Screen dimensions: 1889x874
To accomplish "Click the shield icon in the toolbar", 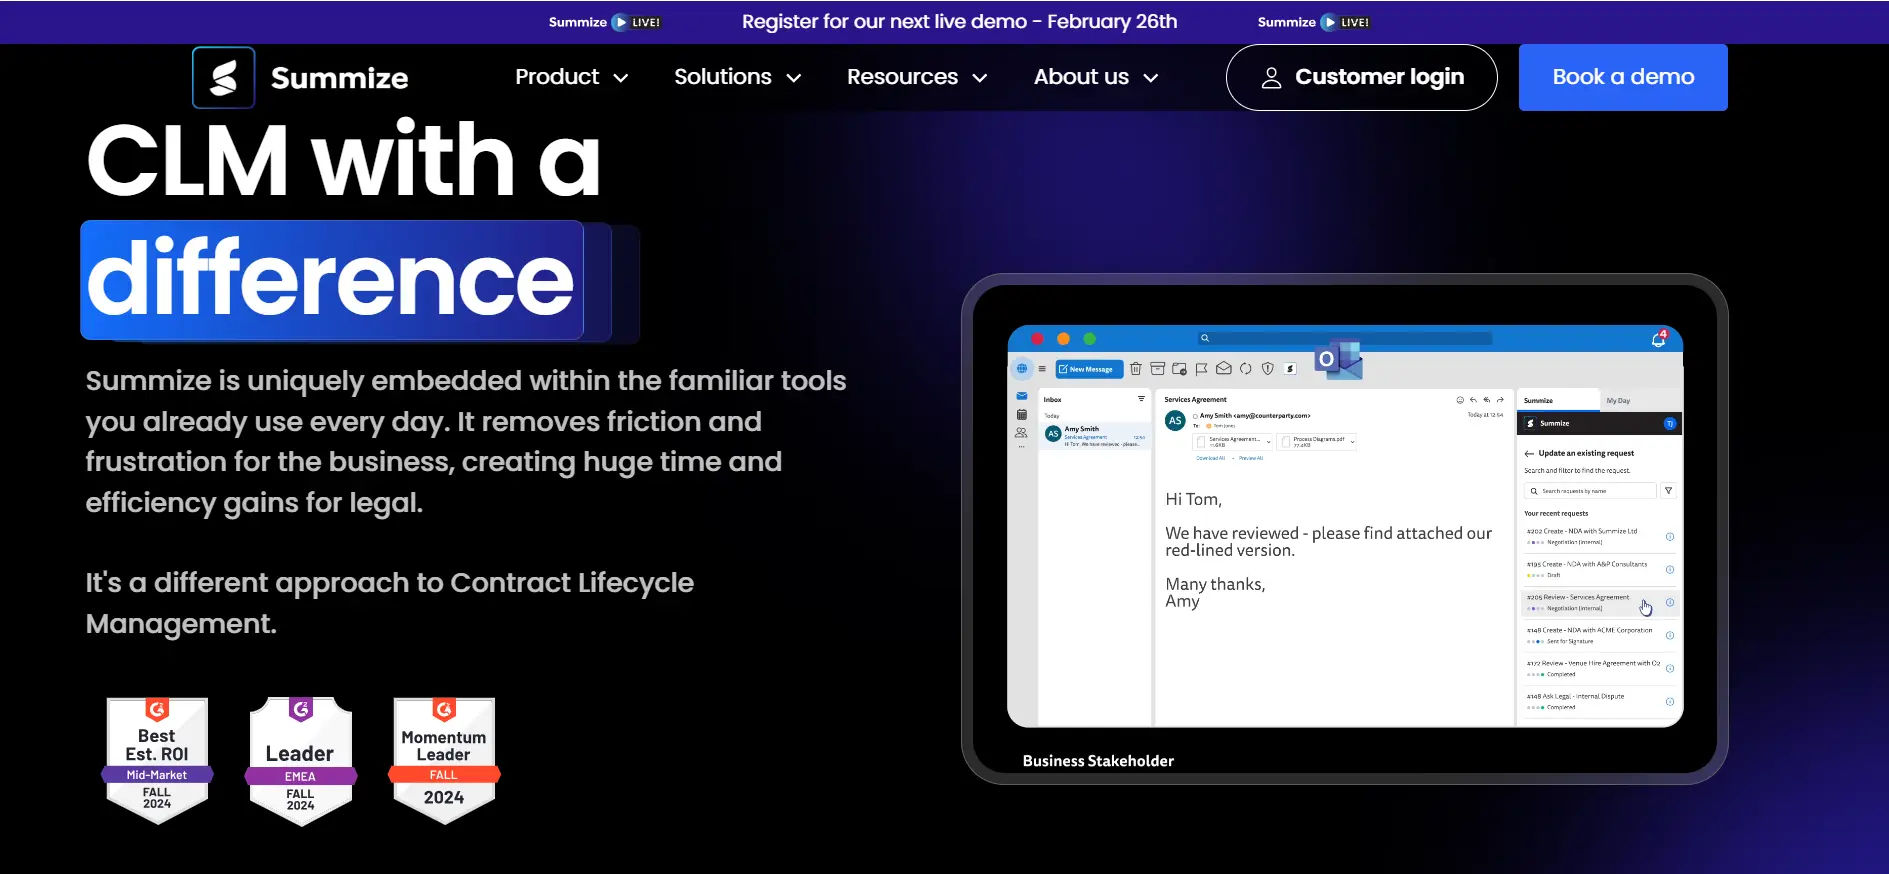I will (1268, 369).
